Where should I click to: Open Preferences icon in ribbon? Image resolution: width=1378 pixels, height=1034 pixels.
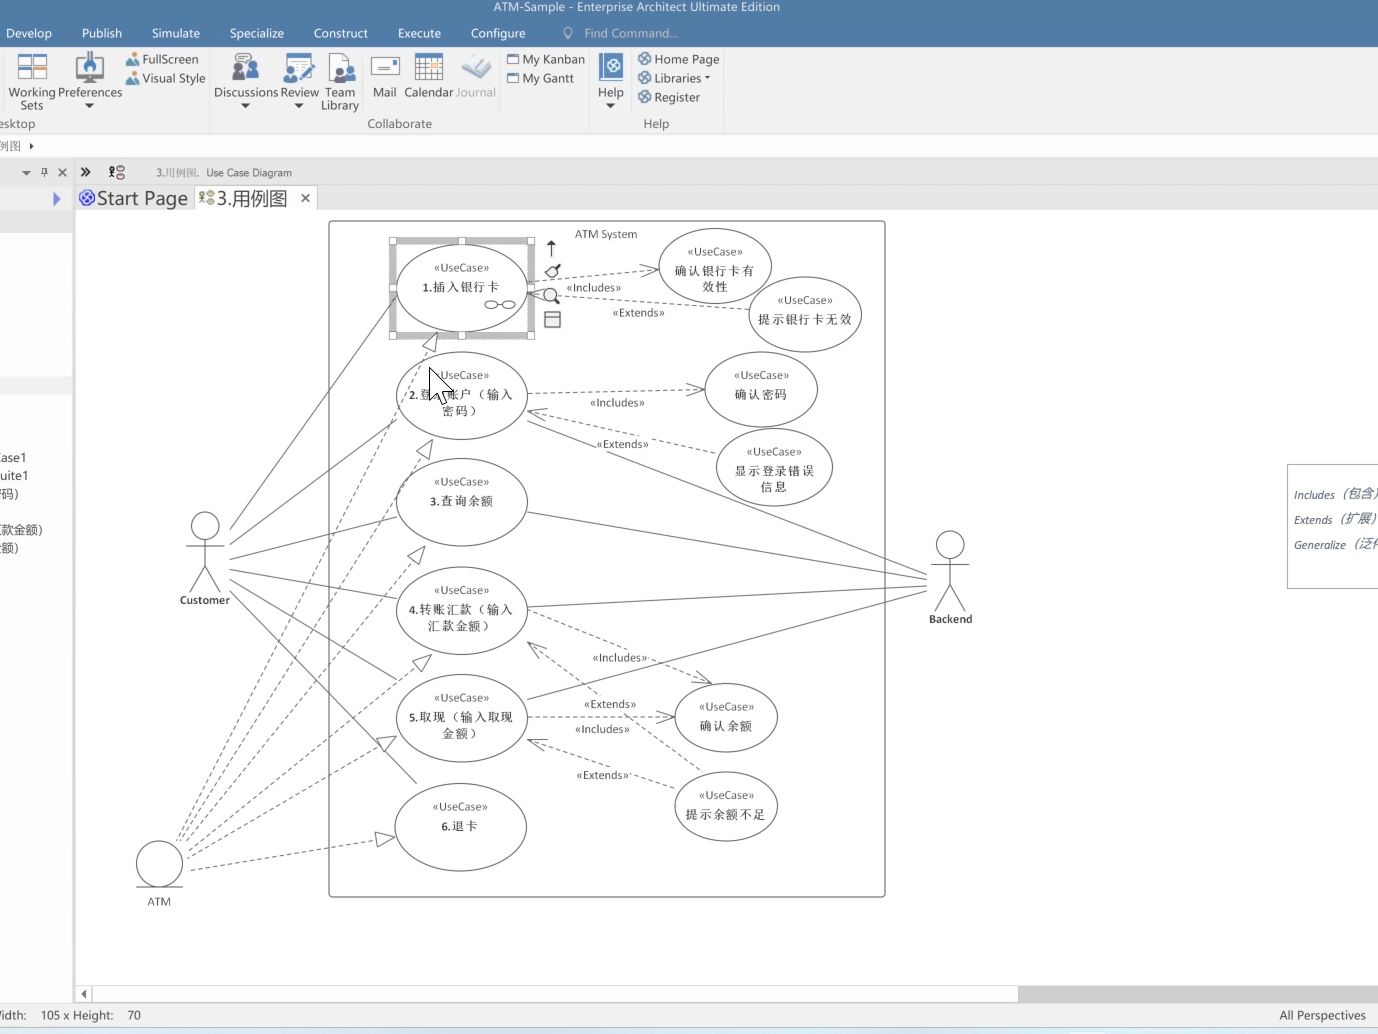pos(89,68)
